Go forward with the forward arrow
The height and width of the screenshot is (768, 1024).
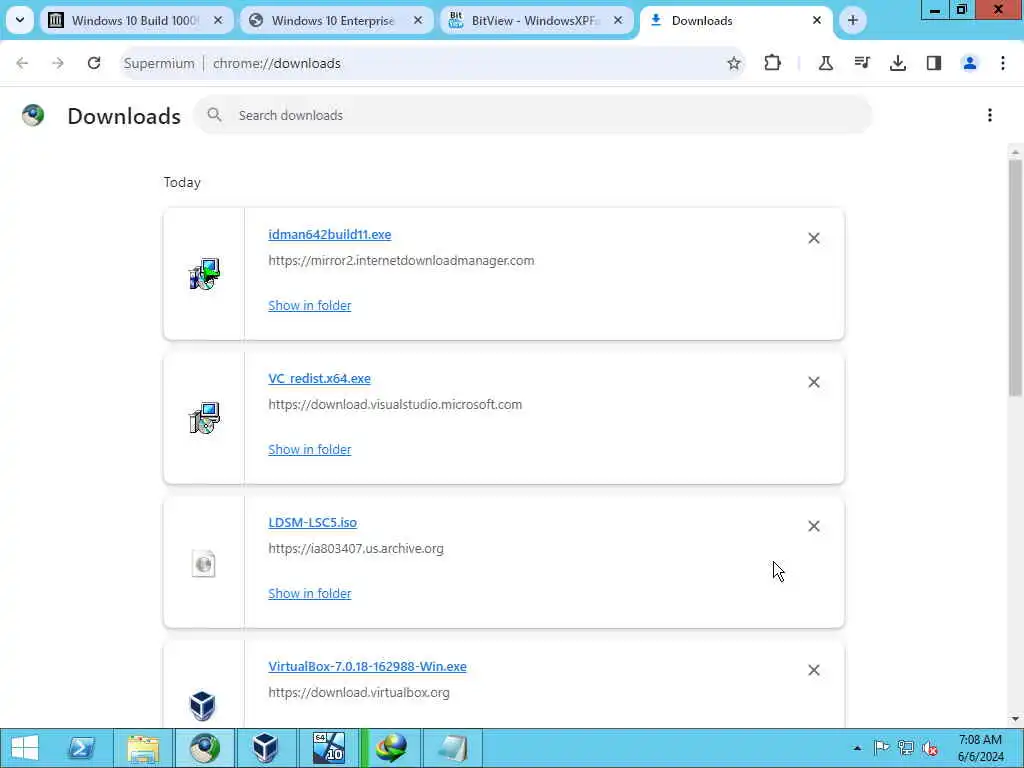[58, 63]
